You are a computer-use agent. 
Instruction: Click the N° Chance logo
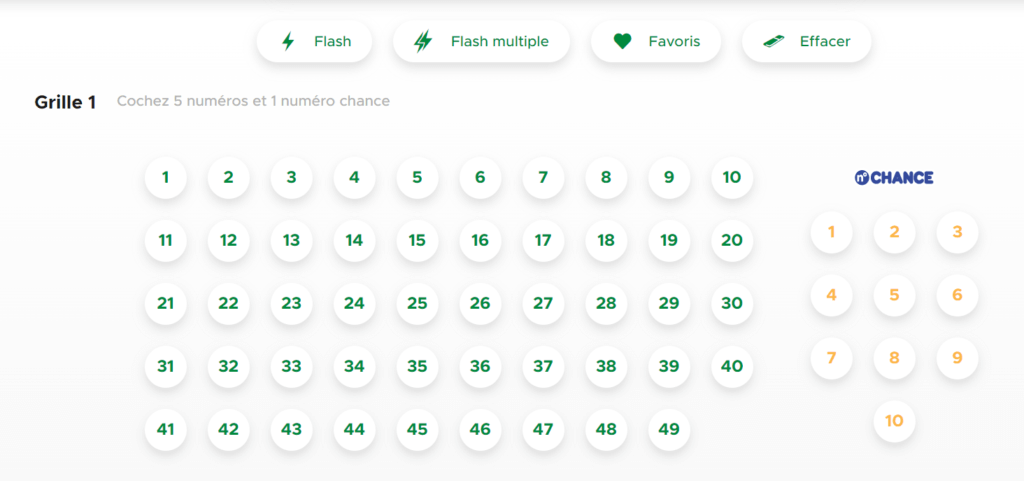point(894,178)
